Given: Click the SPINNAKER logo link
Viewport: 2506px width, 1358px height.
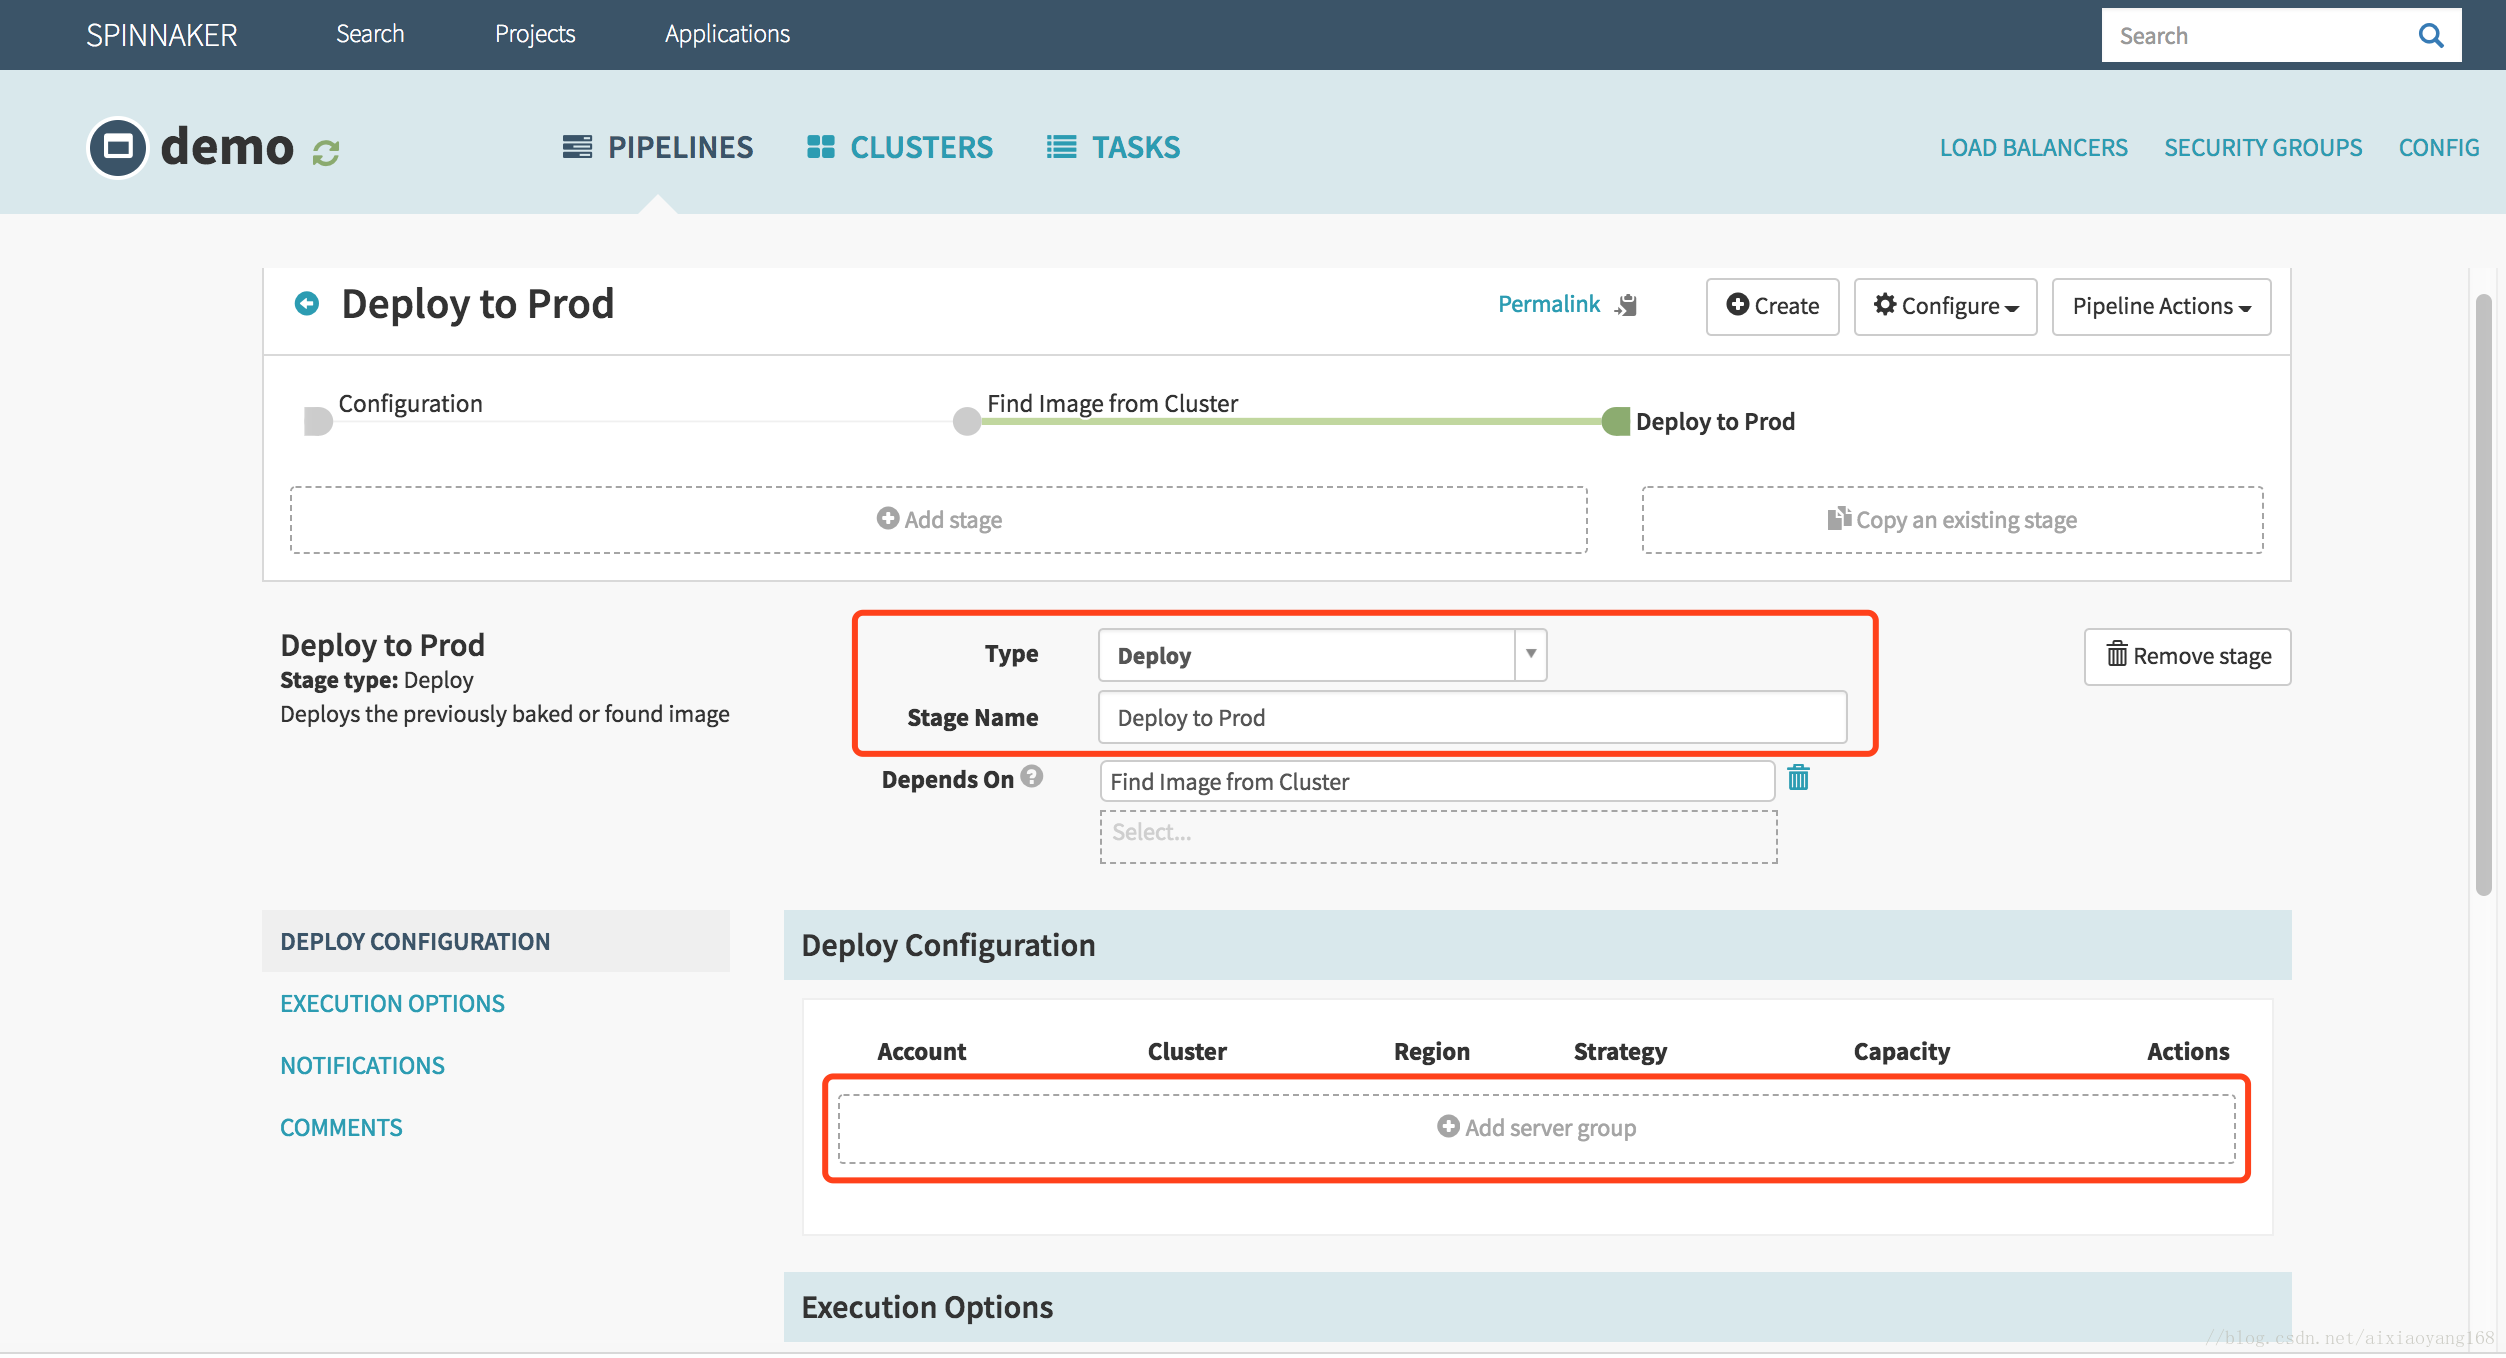Looking at the screenshot, I should pyautogui.click(x=162, y=35).
